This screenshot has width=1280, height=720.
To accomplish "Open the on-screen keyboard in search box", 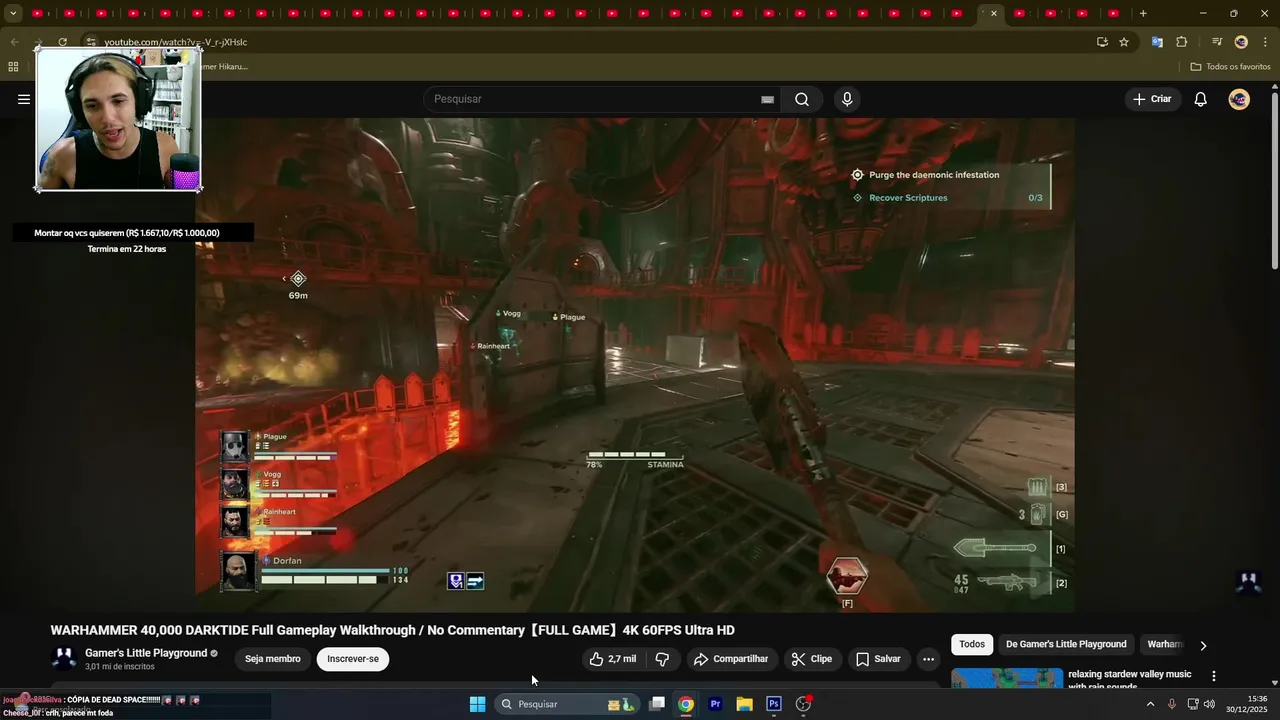I will (767, 99).
